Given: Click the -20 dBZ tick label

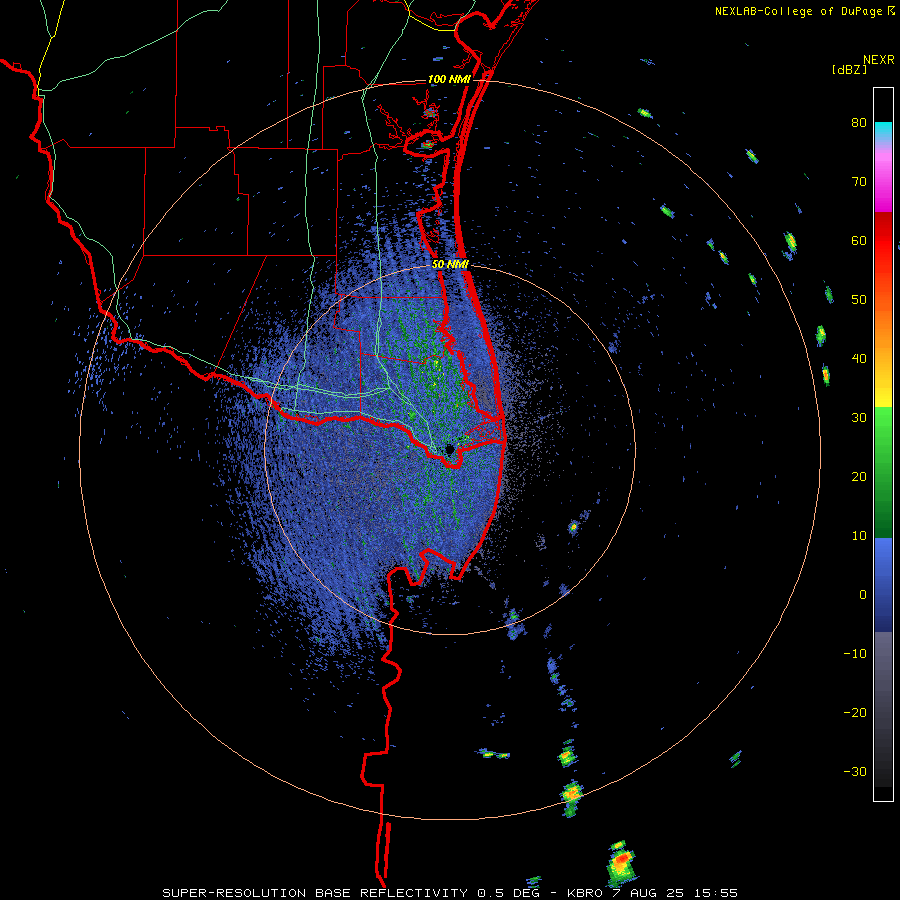Looking at the screenshot, I should coord(855,713).
